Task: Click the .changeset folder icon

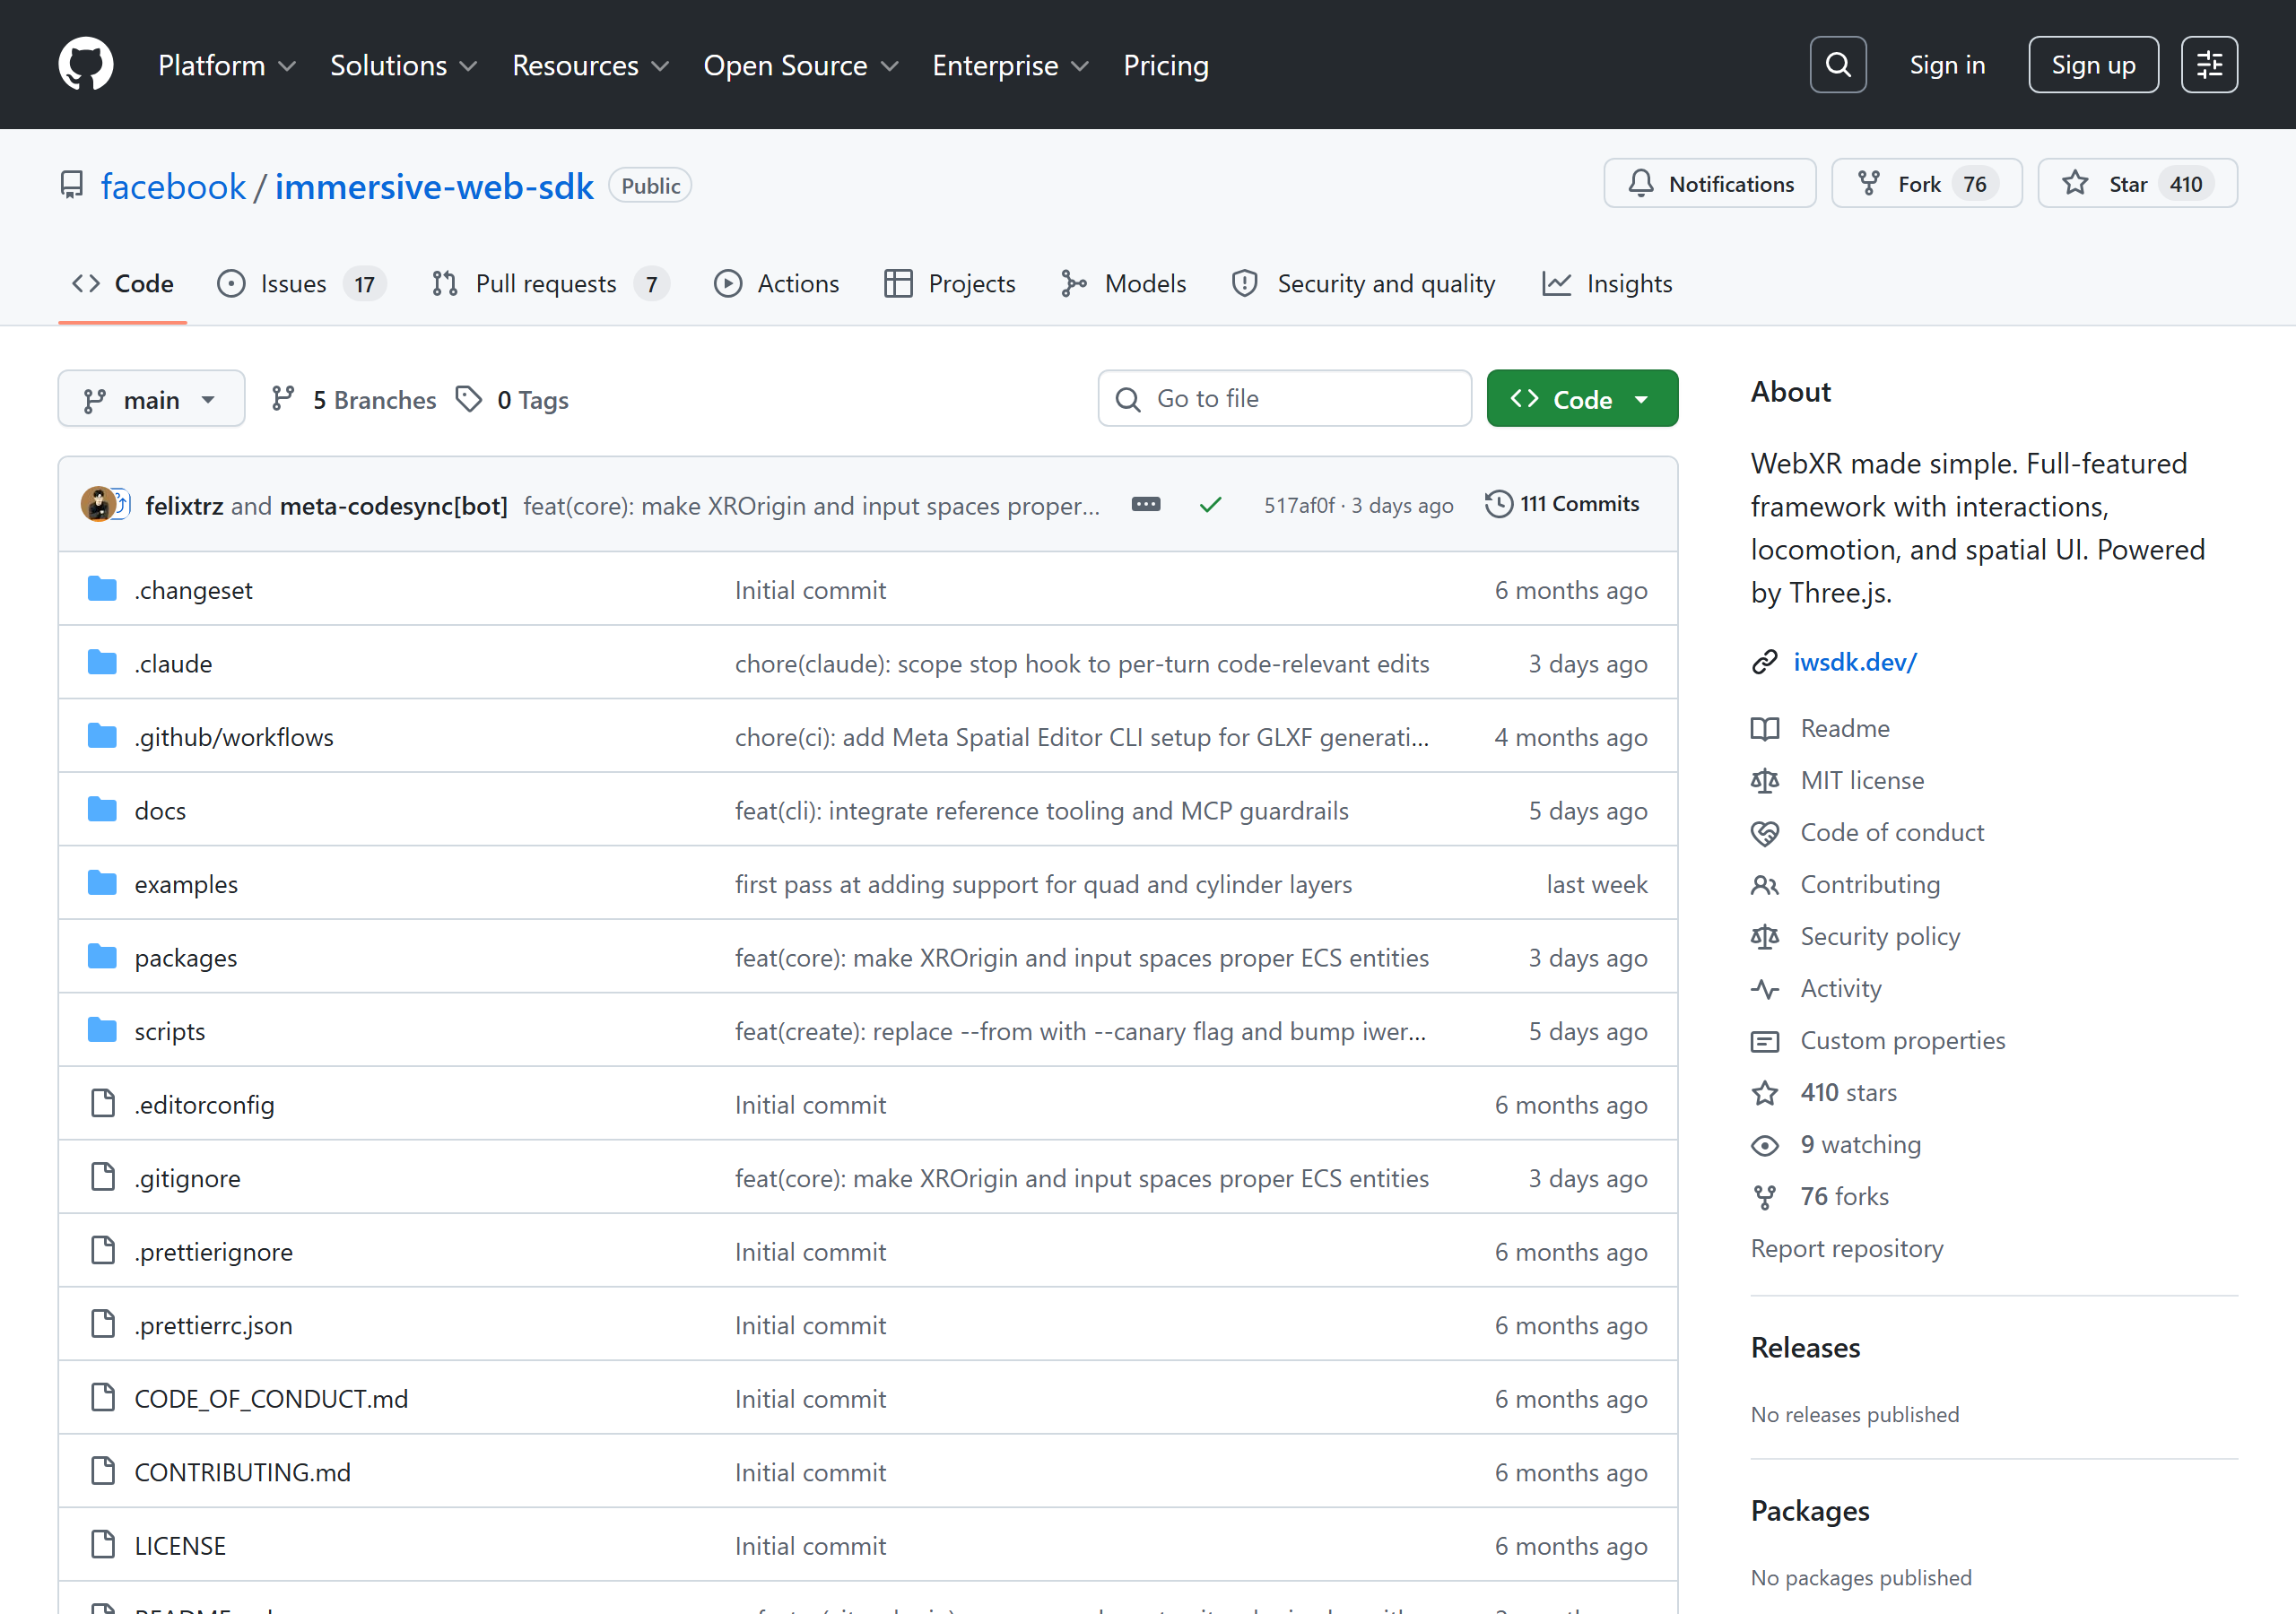Action: coord(102,589)
